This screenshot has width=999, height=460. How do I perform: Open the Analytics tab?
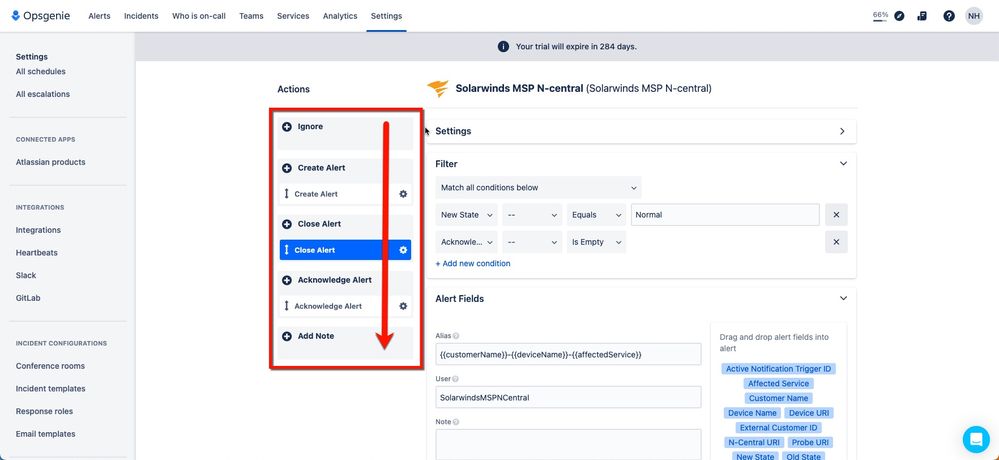click(x=340, y=16)
